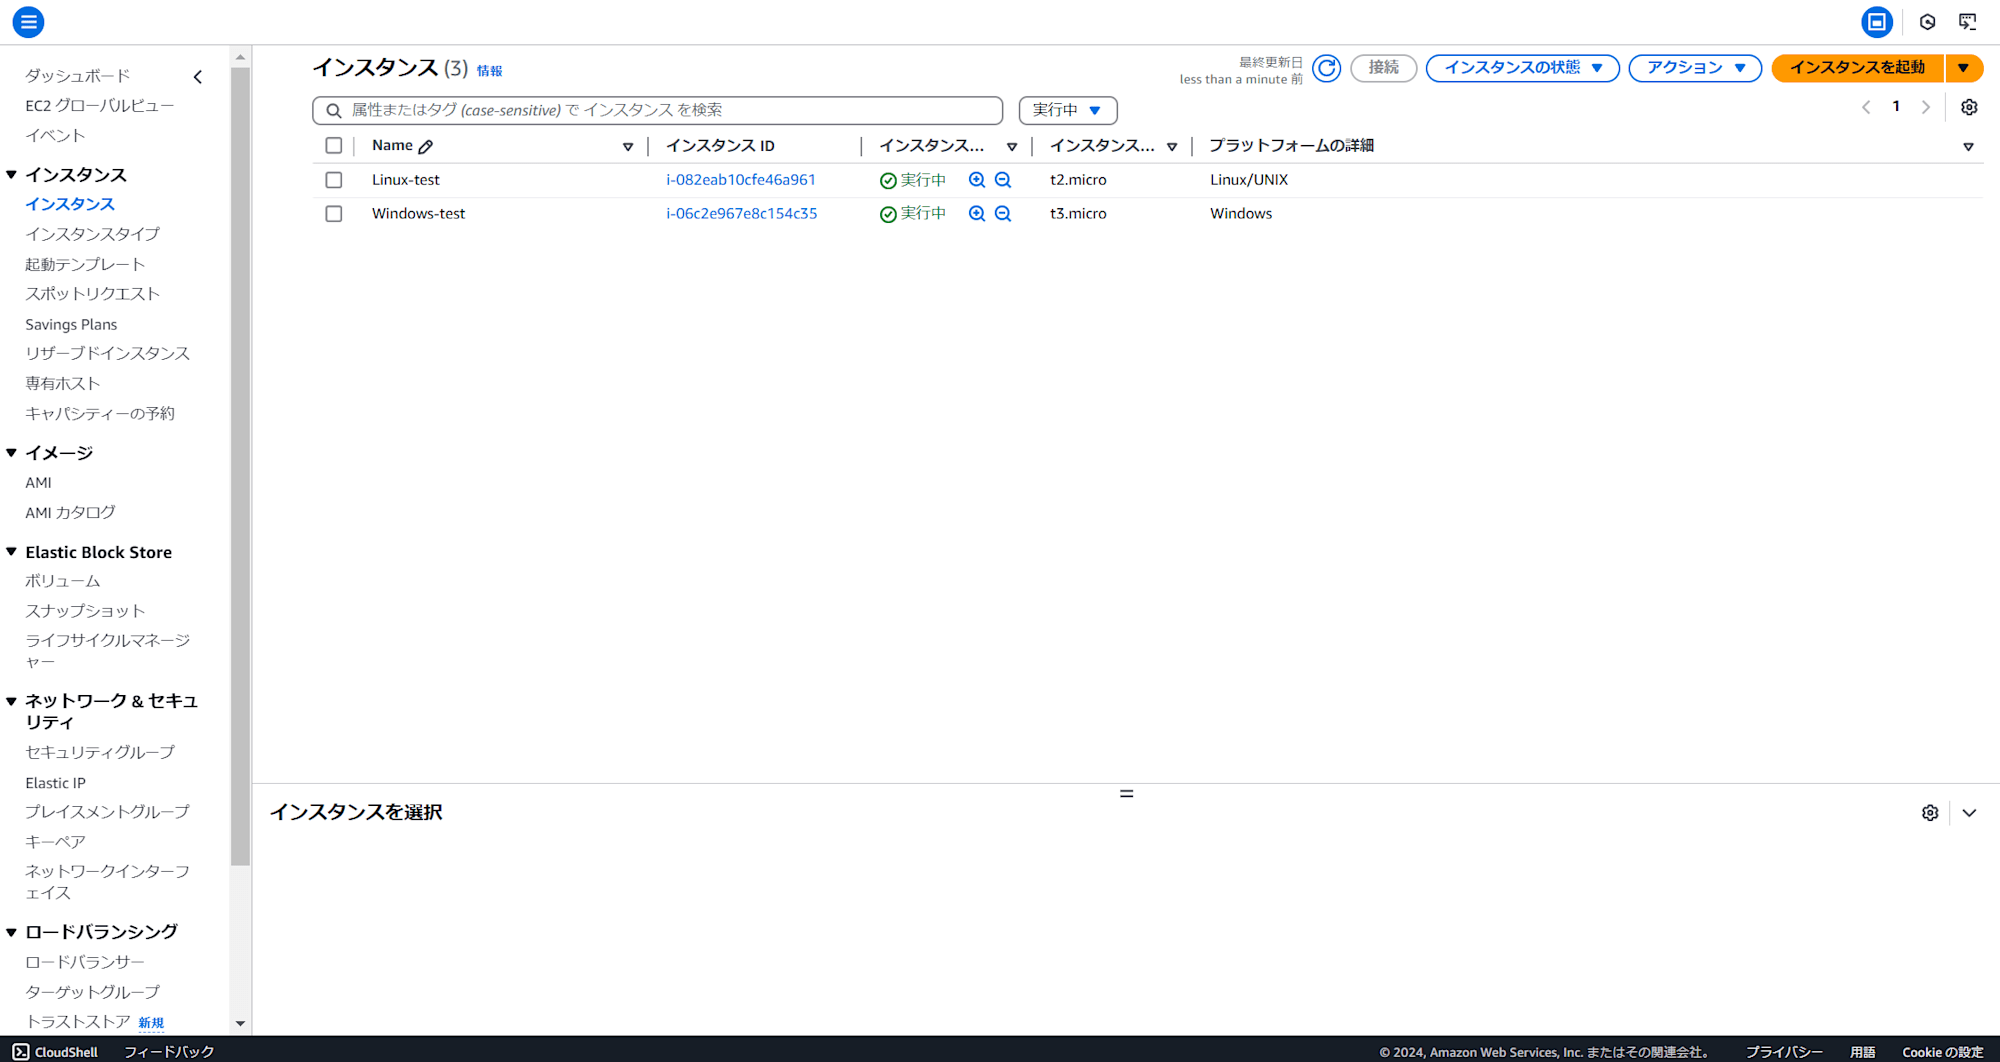The width and height of the screenshot is (2000, 1062).
Task: Check the Windows-test instance checkbox
Action: pos(334,214)
